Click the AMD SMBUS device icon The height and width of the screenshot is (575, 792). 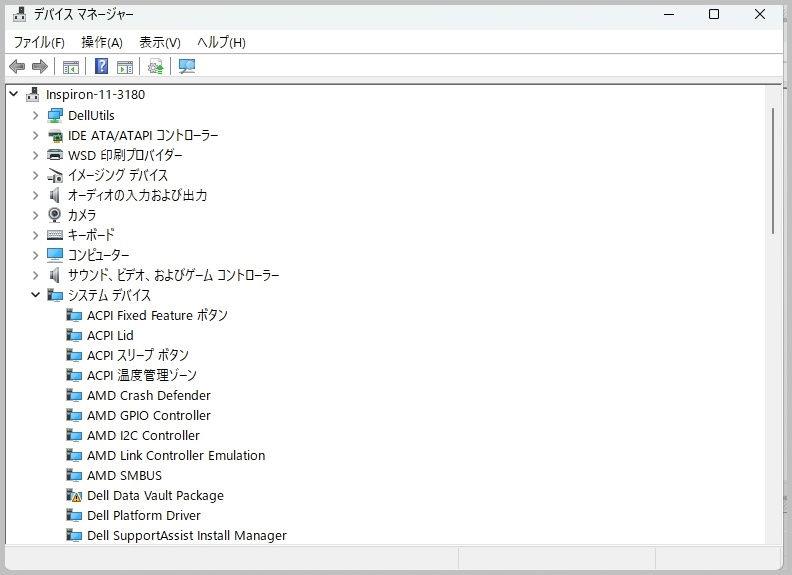(x=74, y=475)
